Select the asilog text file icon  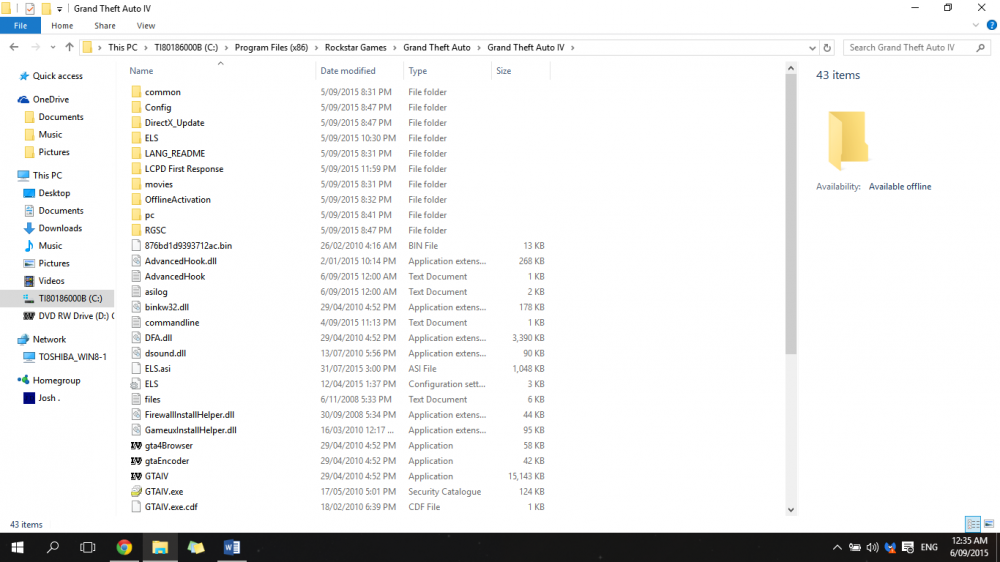(136, 292)
